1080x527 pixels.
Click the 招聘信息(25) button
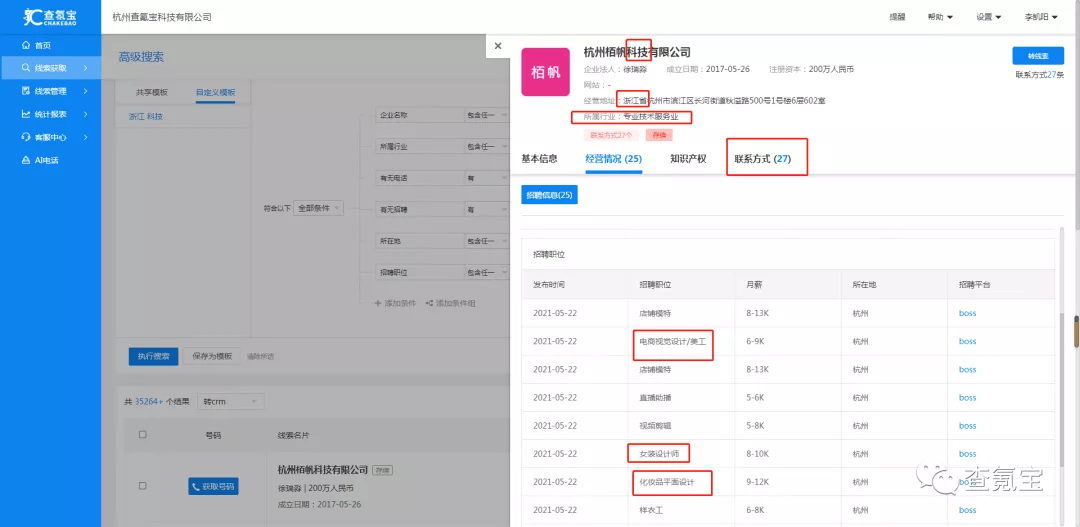pyautogui.click(x=549, y=195)
